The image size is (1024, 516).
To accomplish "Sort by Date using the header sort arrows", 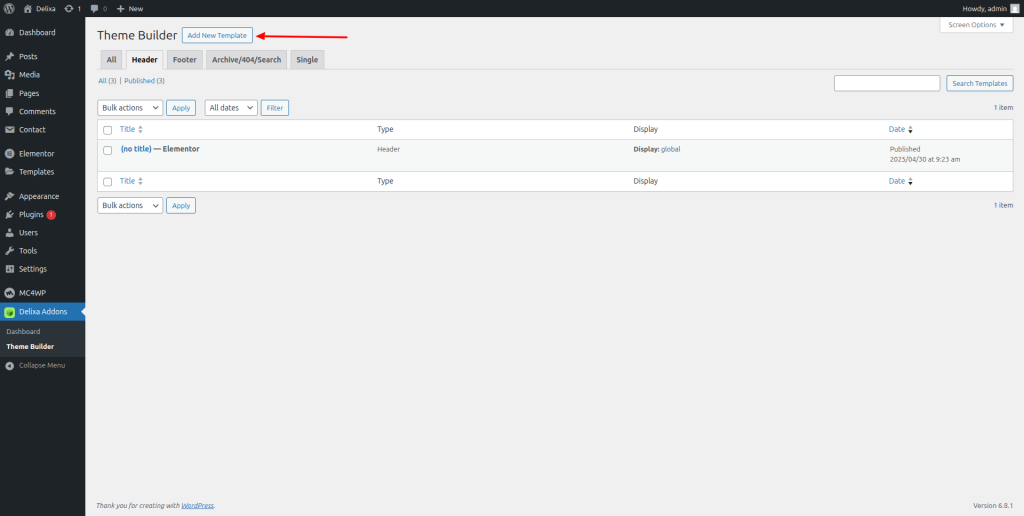I will 910,130.
